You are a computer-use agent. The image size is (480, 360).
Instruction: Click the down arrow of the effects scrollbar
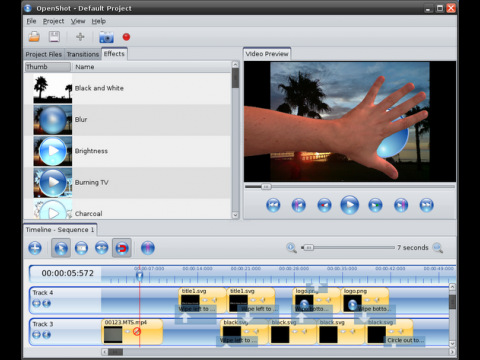[235, 215]
